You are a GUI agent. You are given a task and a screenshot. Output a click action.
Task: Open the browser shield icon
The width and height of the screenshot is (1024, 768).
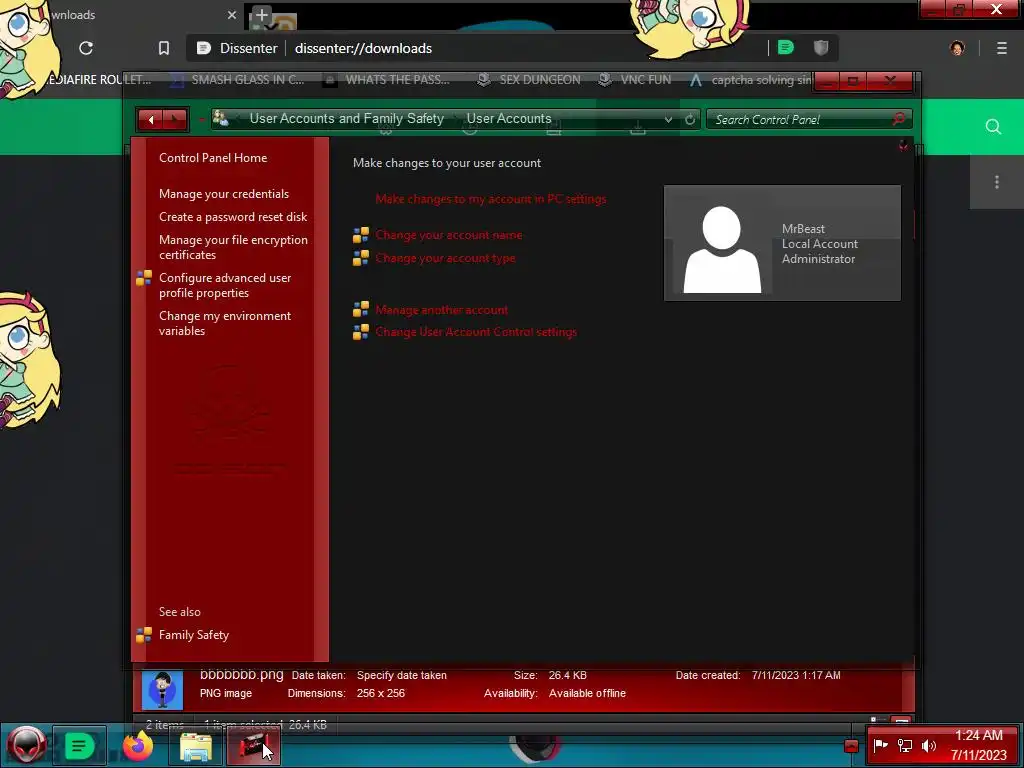tap(821, 48)
